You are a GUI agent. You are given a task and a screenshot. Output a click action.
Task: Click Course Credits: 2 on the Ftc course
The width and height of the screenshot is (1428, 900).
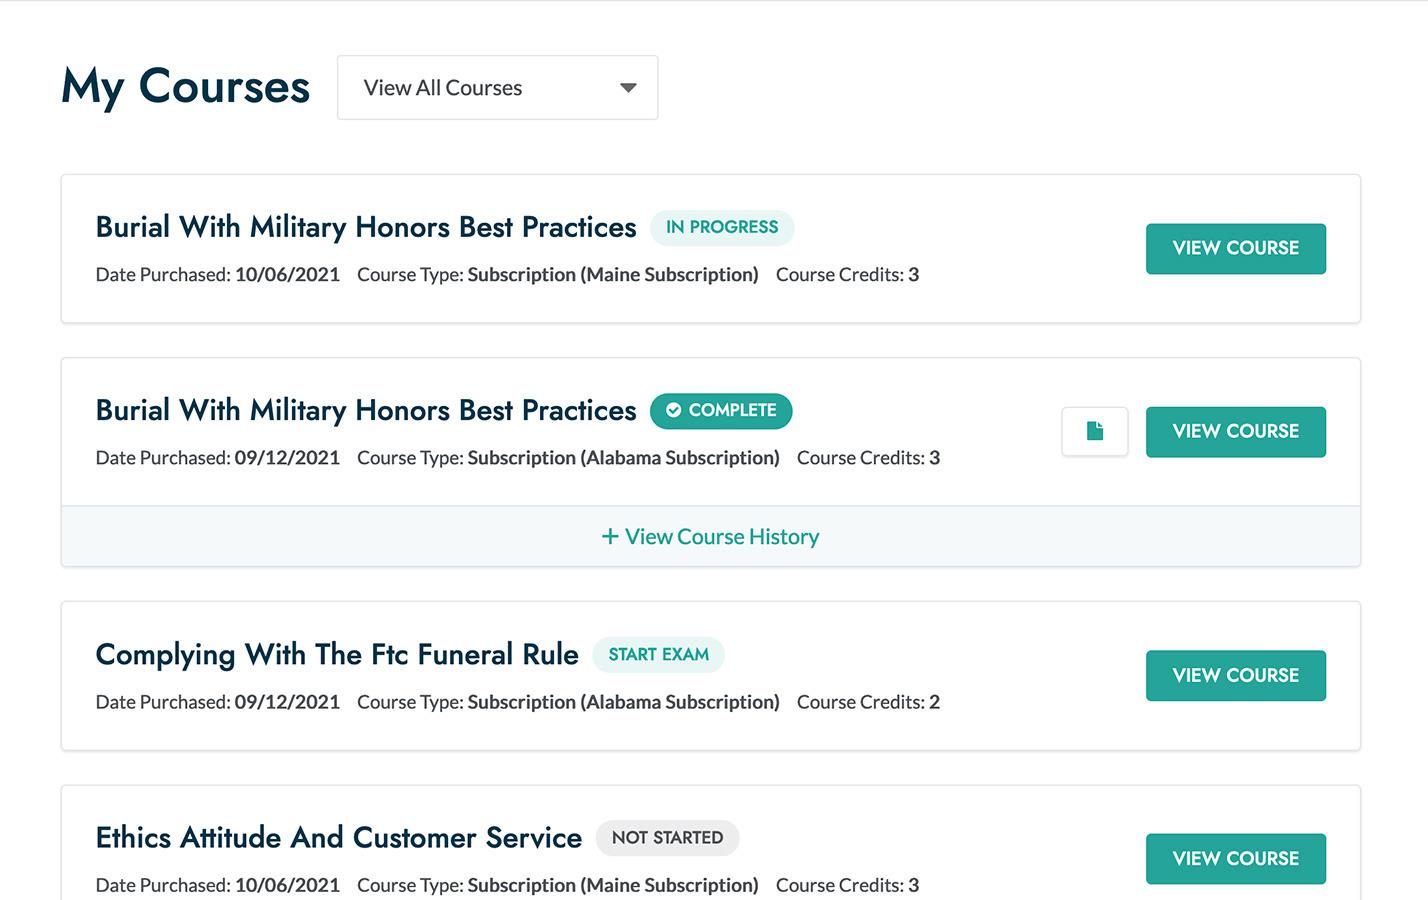868,702
